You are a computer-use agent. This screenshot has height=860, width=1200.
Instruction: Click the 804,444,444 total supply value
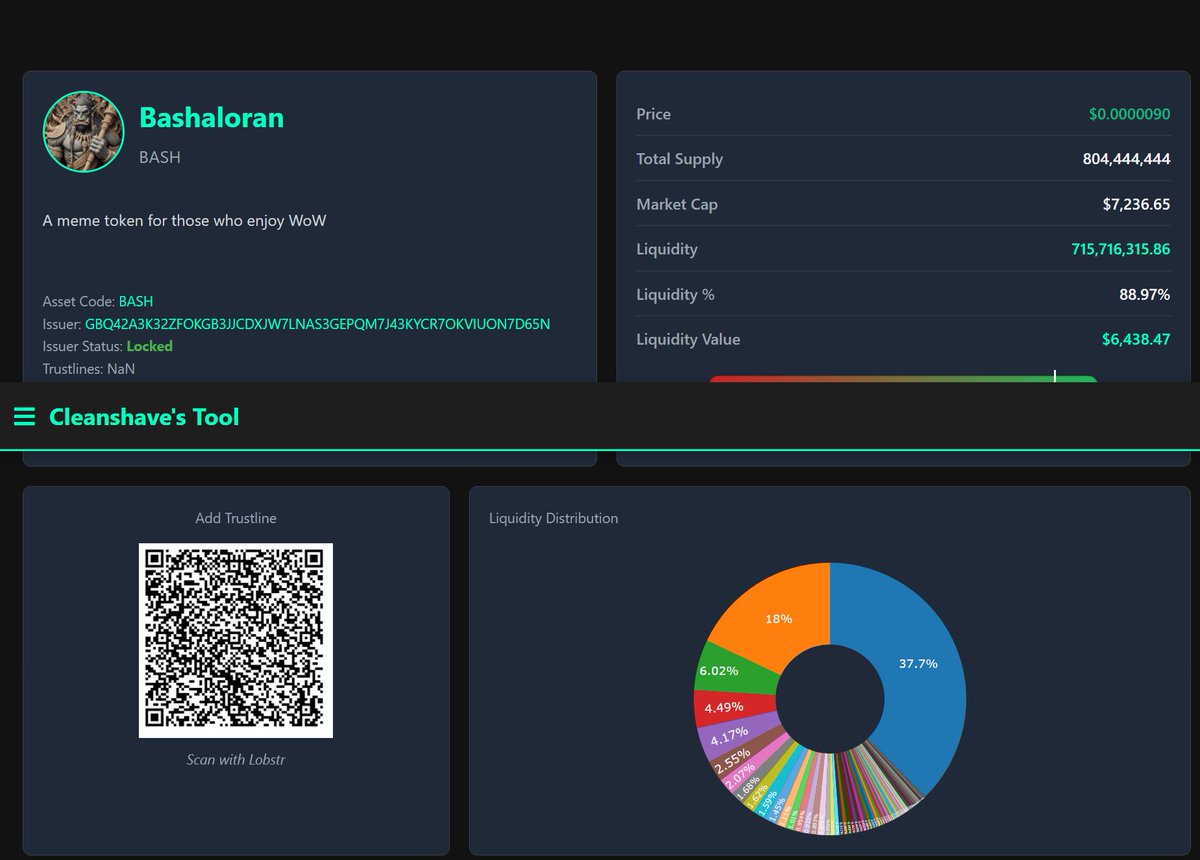1127,159
